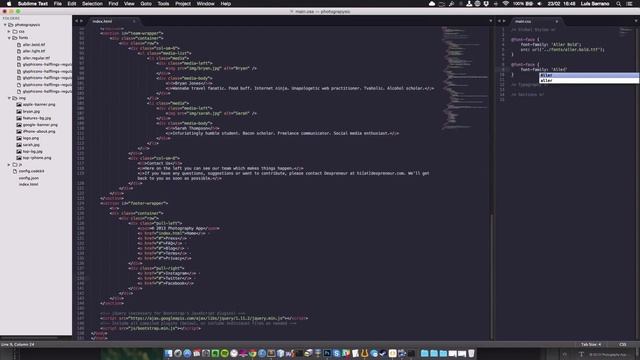Click next-tab arrow in right pane
Screen dimensions: 640x360
pos(504,21)
